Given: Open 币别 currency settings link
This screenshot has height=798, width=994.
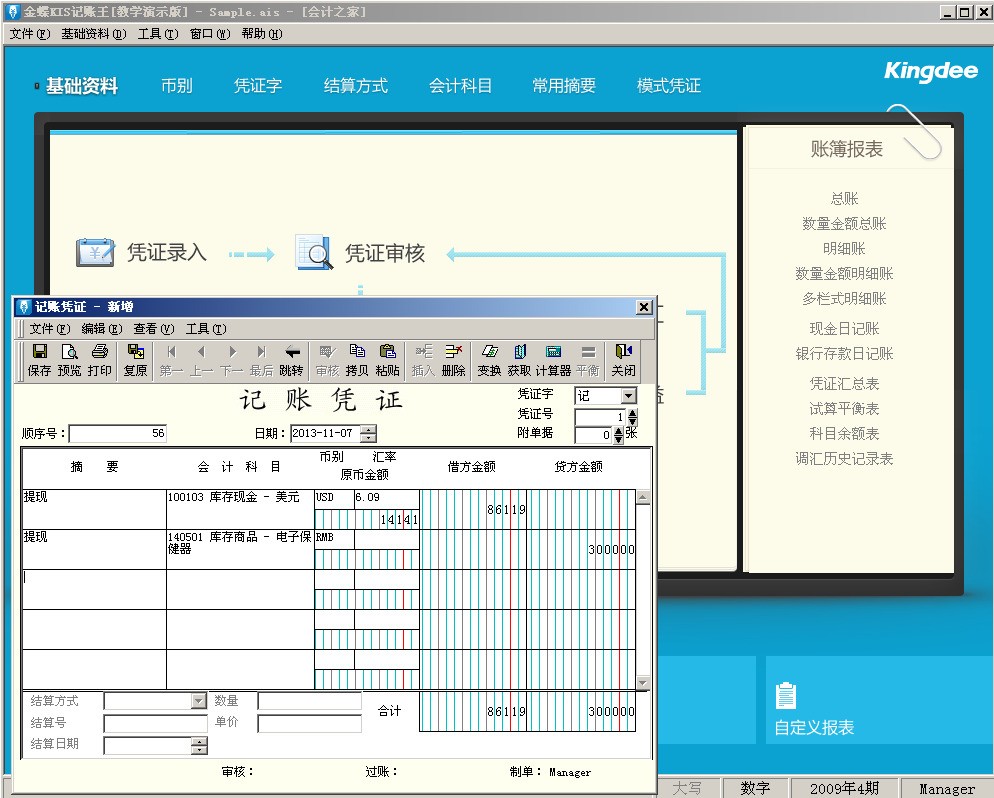Looking at the screenshot, I should pyautogui.click(x=177, y=86).
